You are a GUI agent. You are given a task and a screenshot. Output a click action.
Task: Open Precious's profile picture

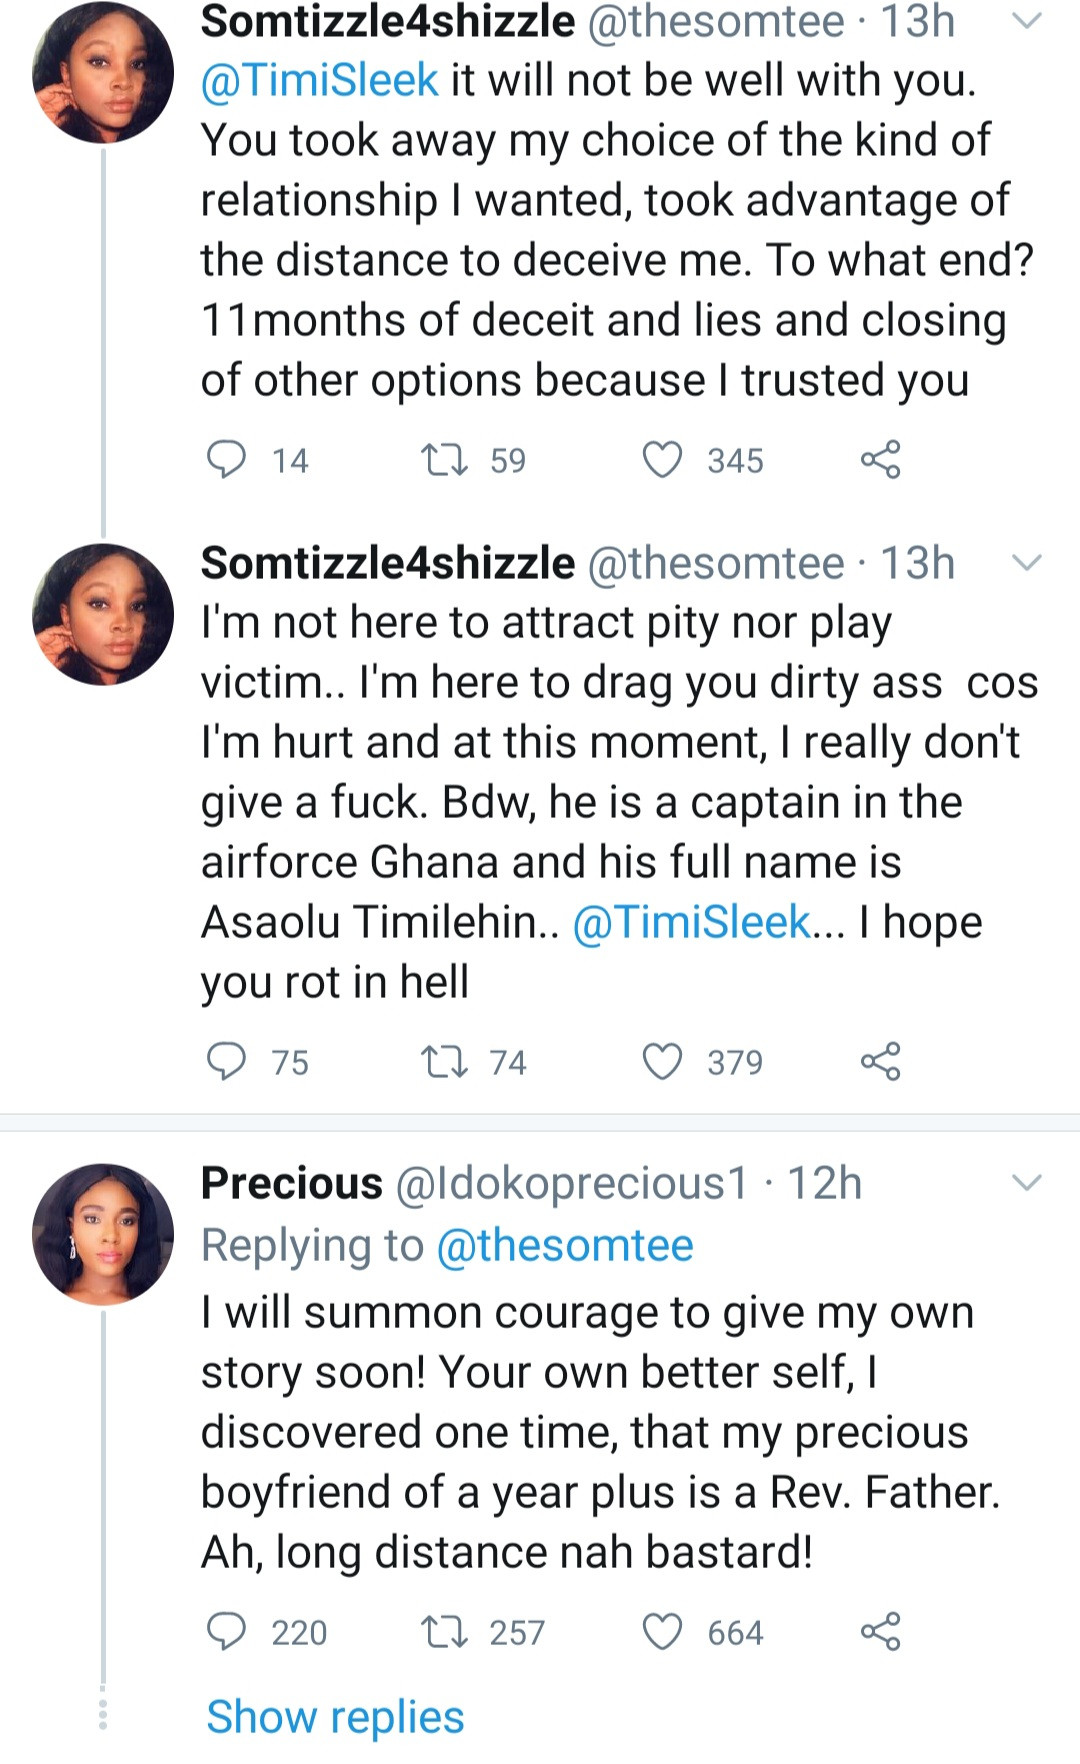pyautogui.click(x=103, y=1233)
